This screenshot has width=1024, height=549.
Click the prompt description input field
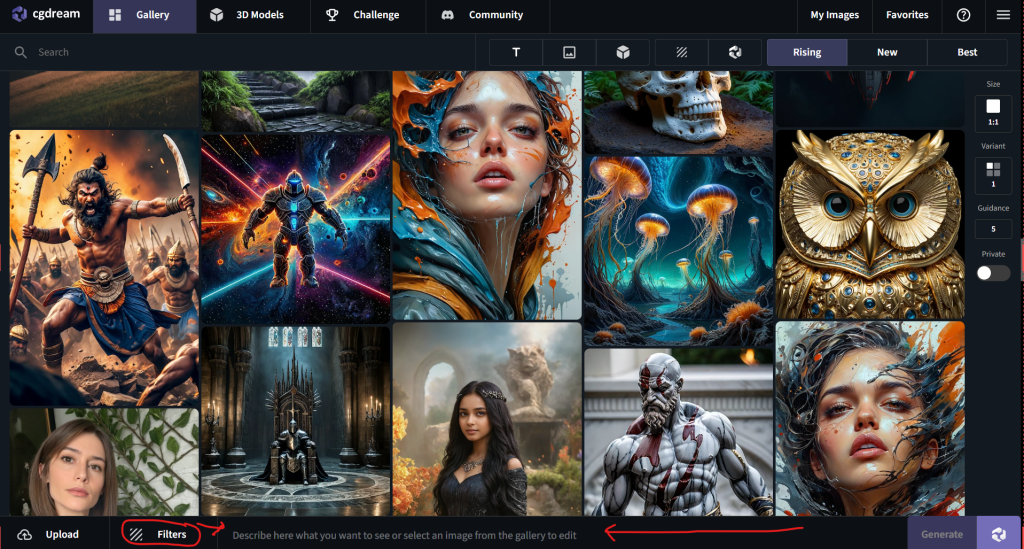point(562,535)
